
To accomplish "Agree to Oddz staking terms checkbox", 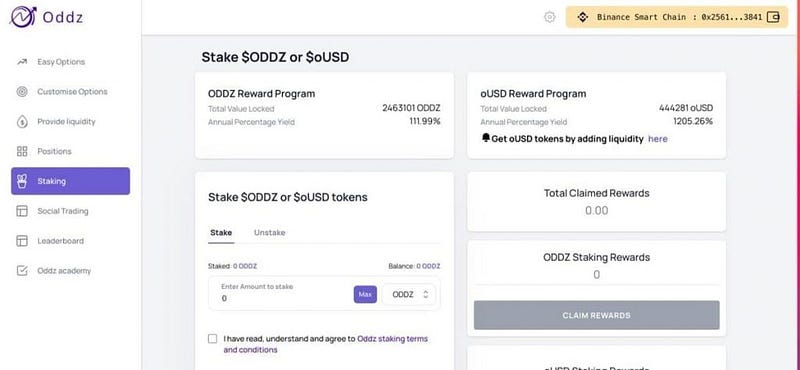I will point(213,339).
